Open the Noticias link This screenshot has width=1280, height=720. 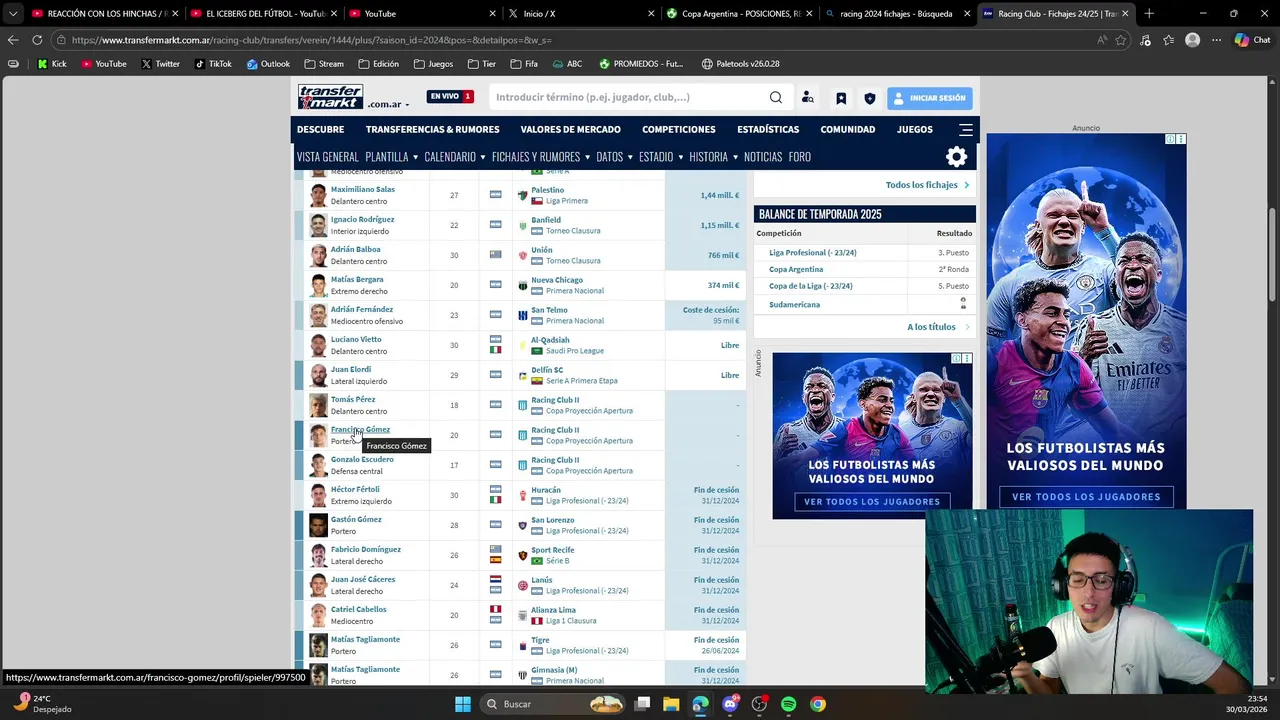tap(763, 157)
